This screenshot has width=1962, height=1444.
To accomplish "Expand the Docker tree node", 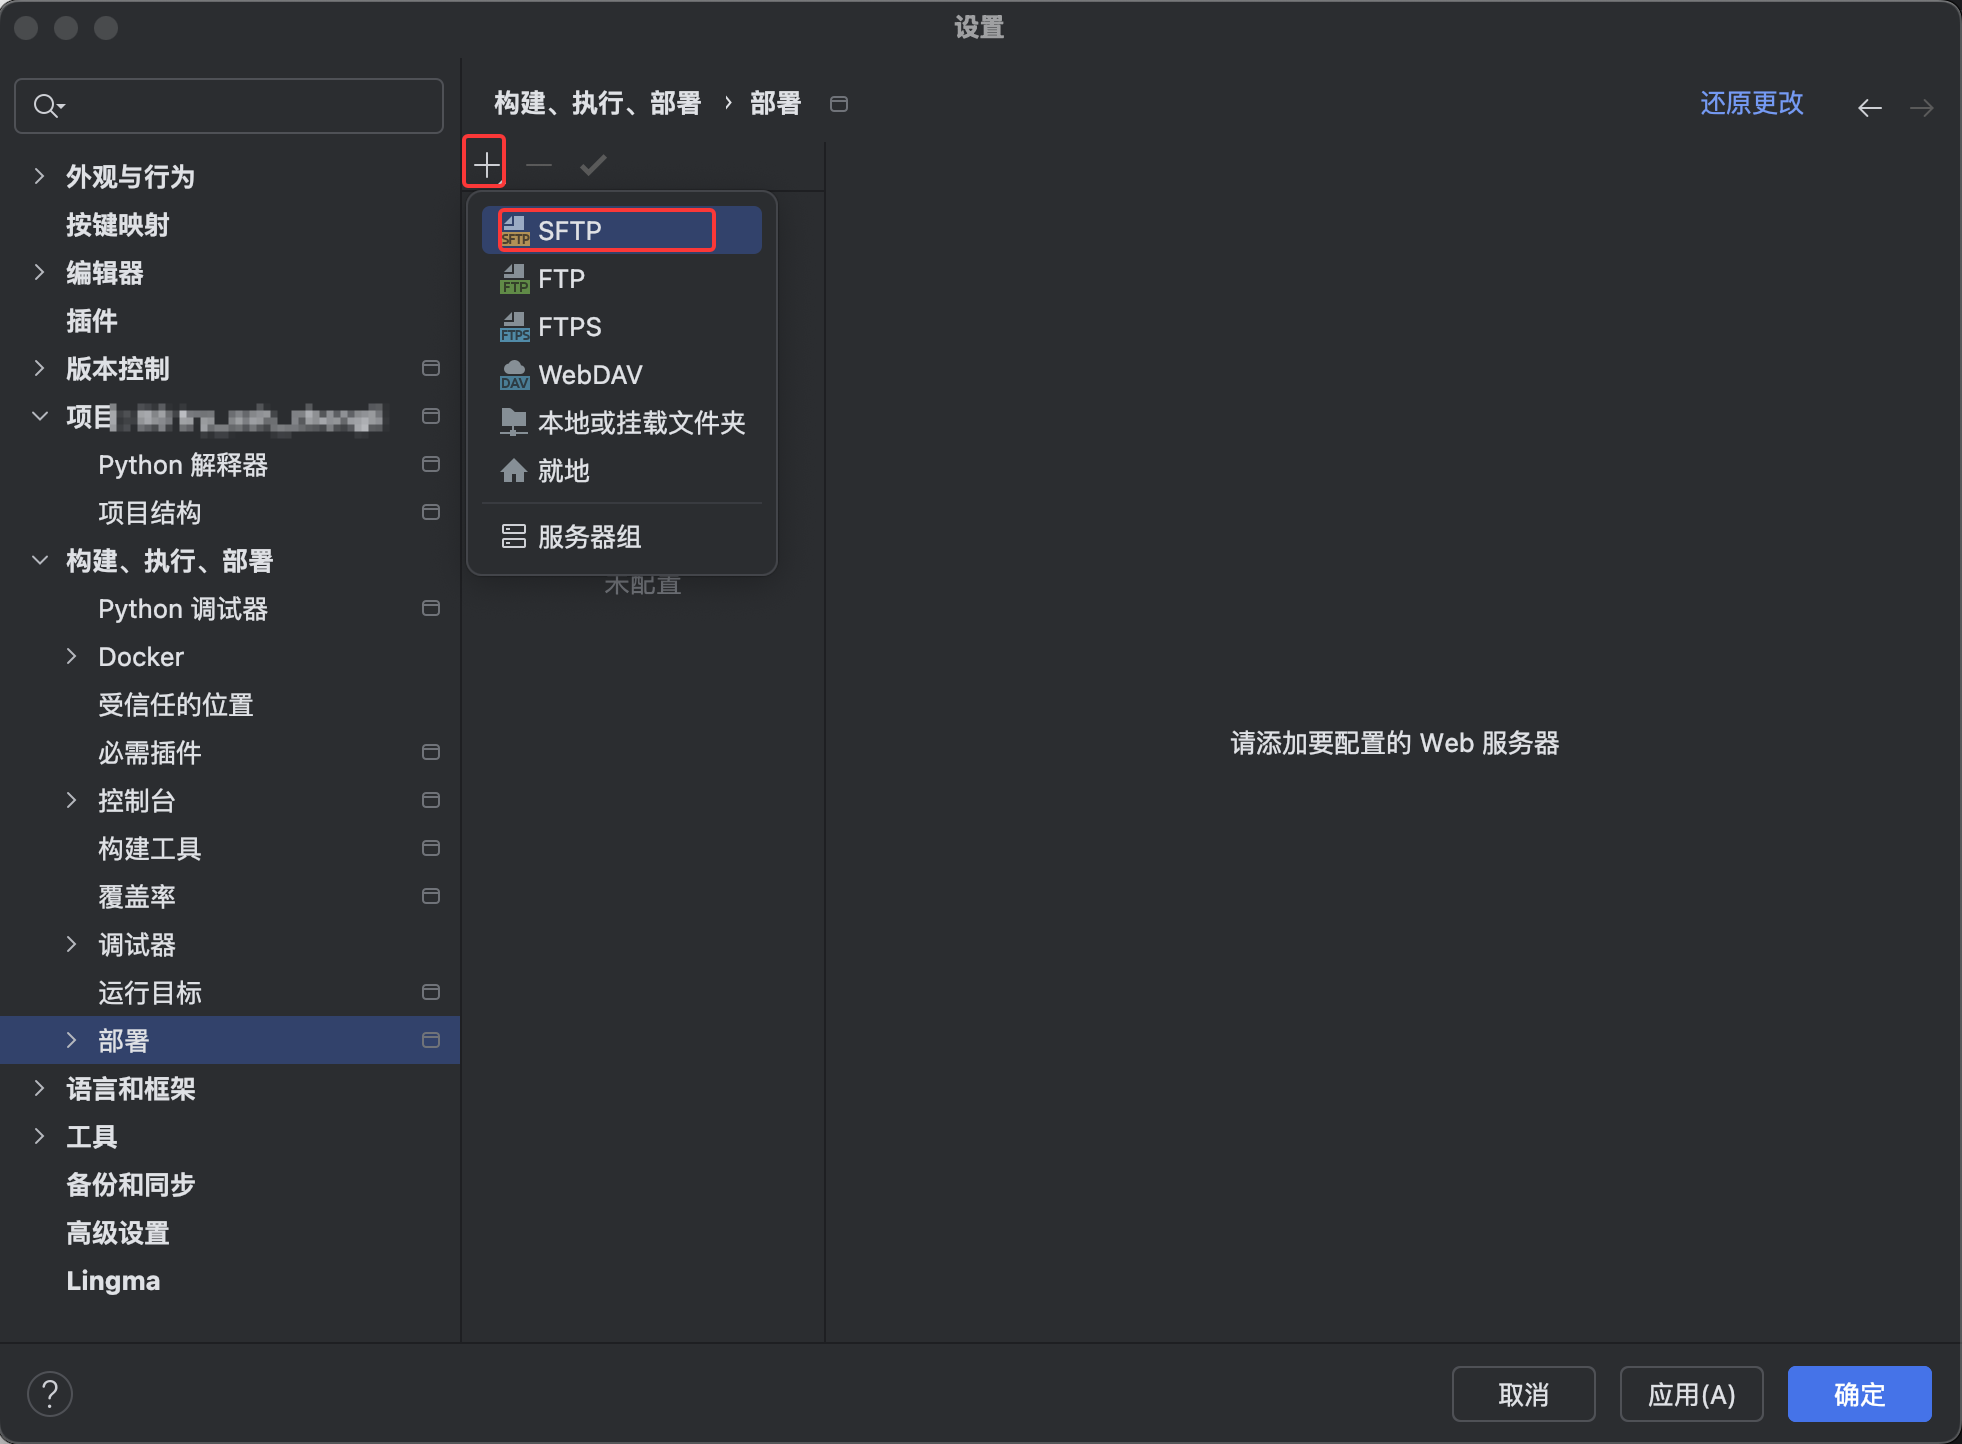I will coord(71,656).
